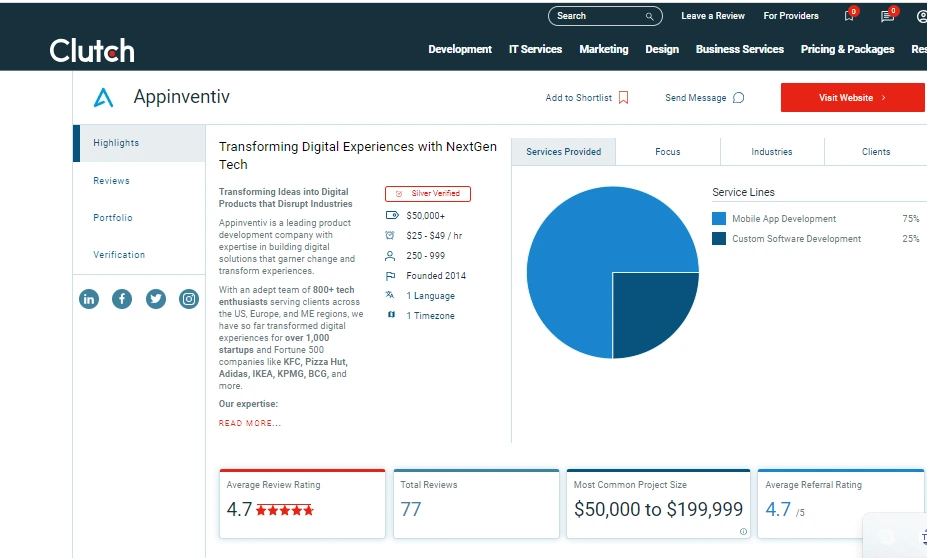Open the Development menu
The height and width of the screenshot is (558, 927).
pyautogui.click(x=460, y=49)
